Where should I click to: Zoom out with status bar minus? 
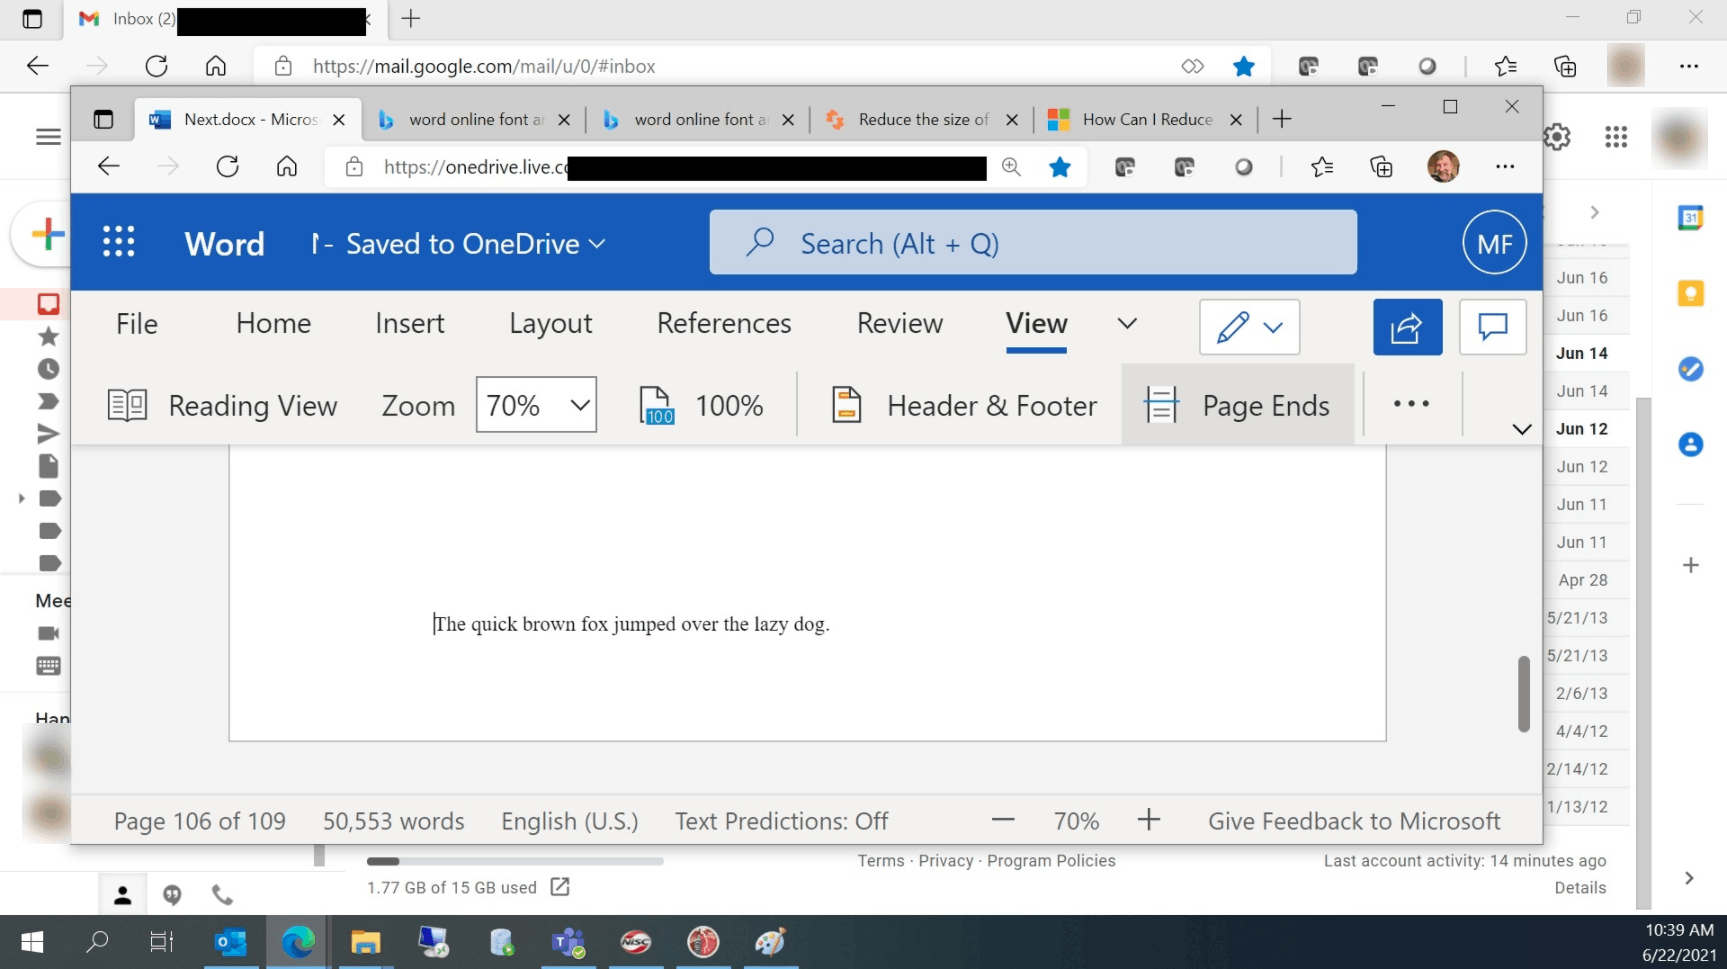pyautogui.click(x=1003, y=820)
